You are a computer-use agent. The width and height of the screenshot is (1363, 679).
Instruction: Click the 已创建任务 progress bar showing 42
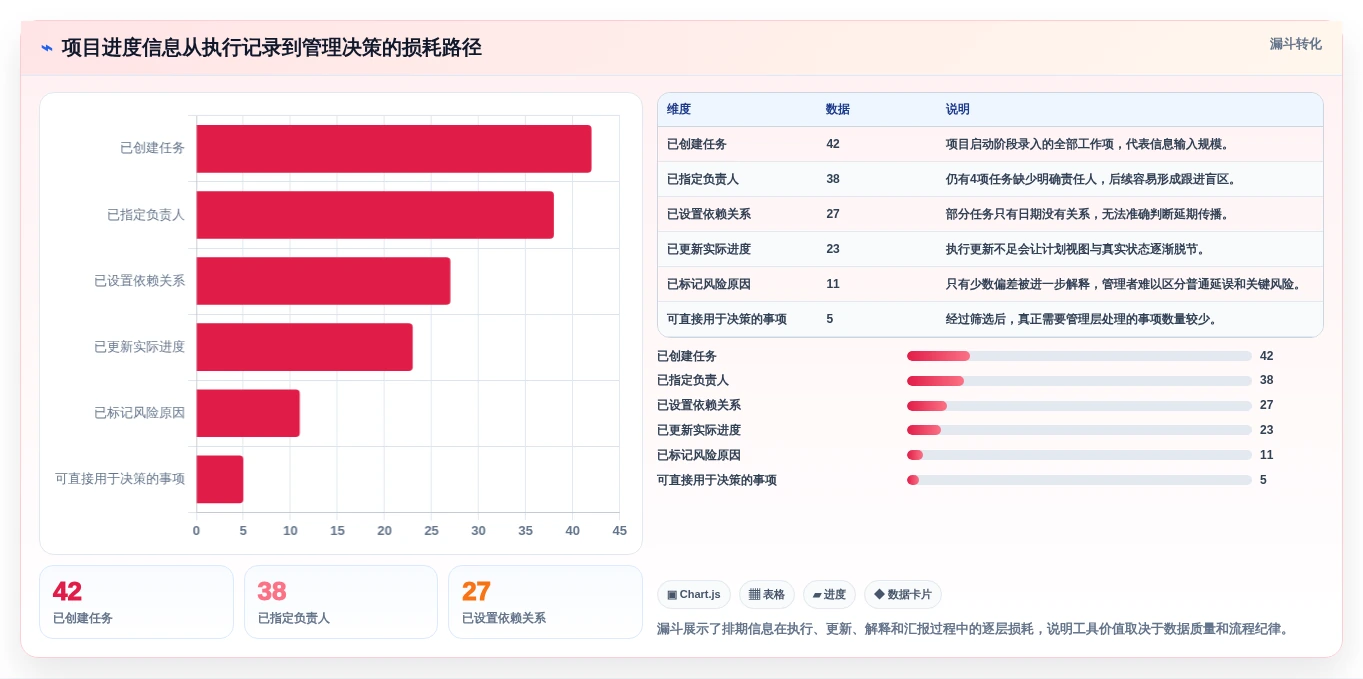(1079, 356)
